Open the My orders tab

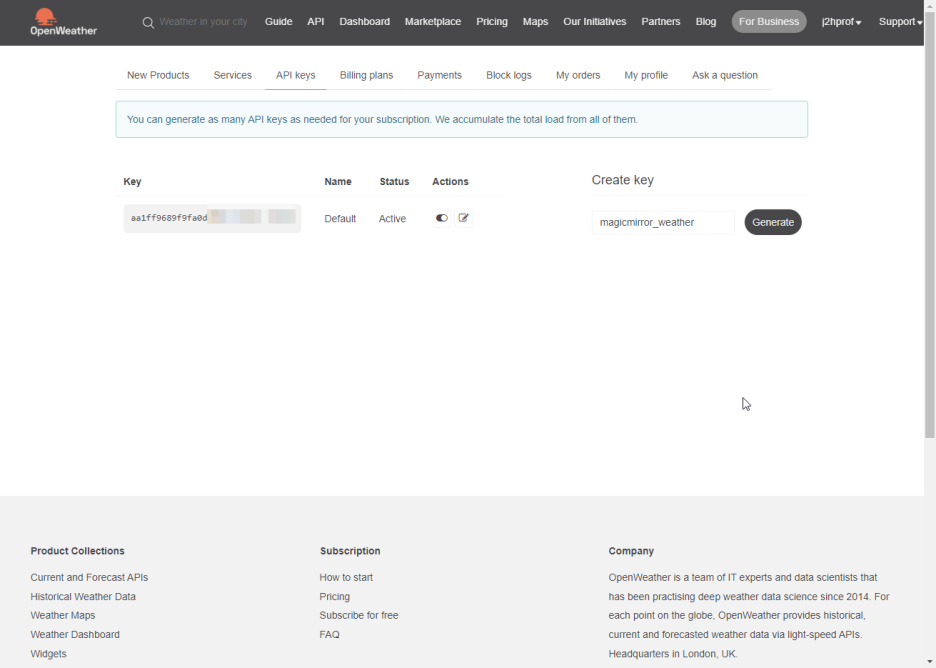click(578, 75)
